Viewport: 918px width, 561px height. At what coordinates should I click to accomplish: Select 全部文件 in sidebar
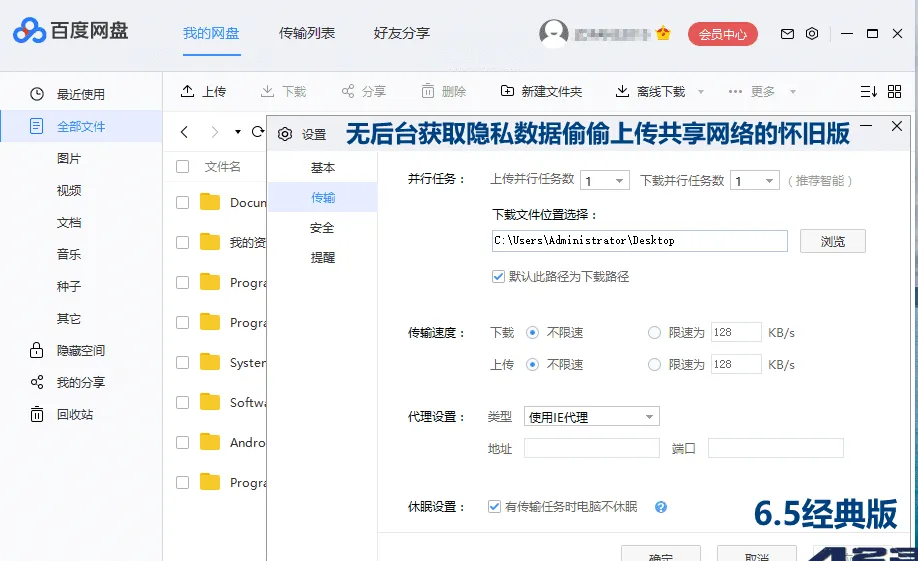(x=81, y=126)
